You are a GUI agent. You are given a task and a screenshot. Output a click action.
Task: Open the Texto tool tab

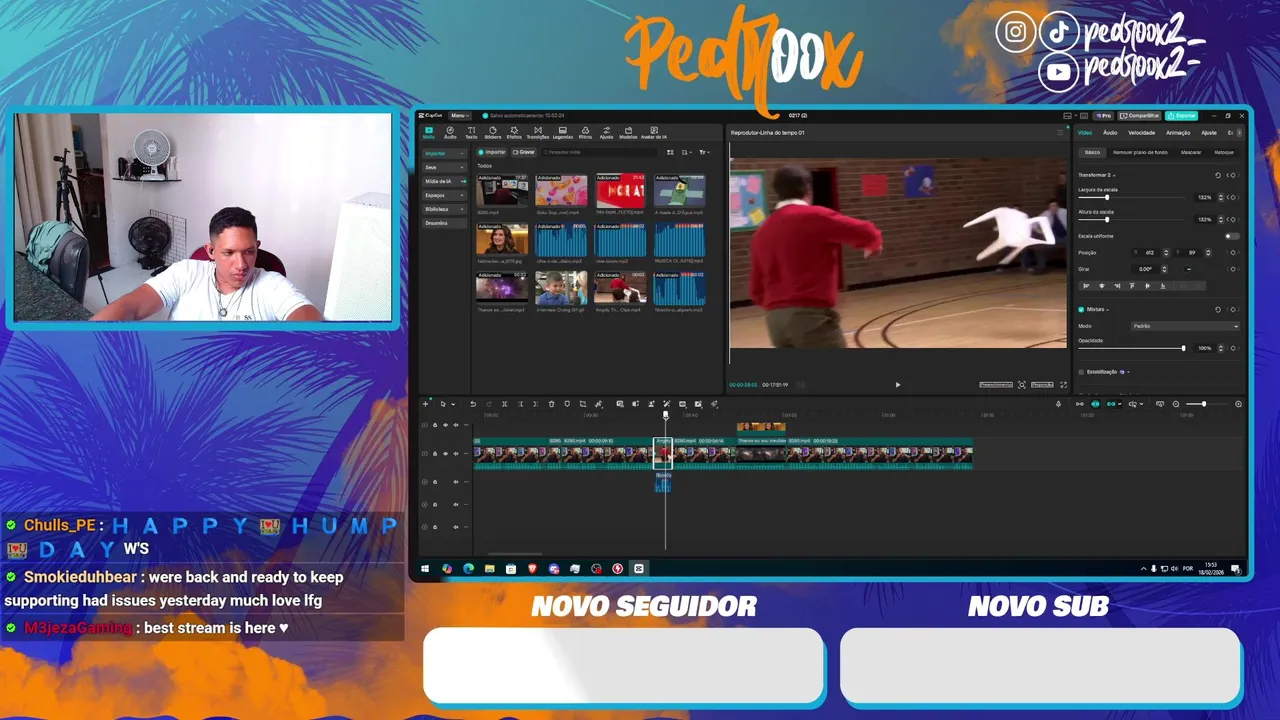pyautogui.click(x=471, y=132)
